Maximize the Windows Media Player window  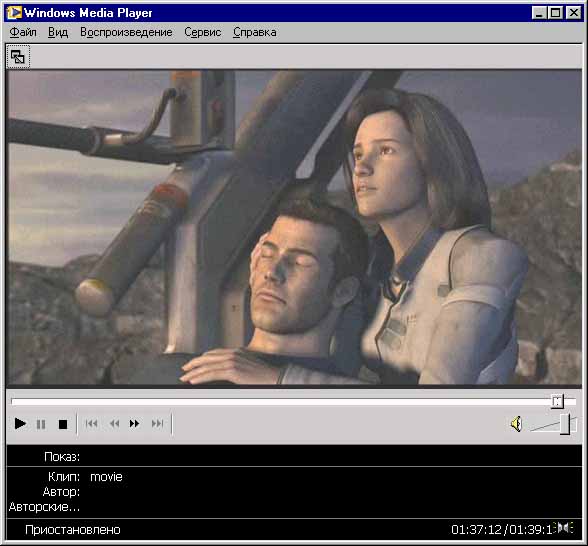(x=555, y=13)
